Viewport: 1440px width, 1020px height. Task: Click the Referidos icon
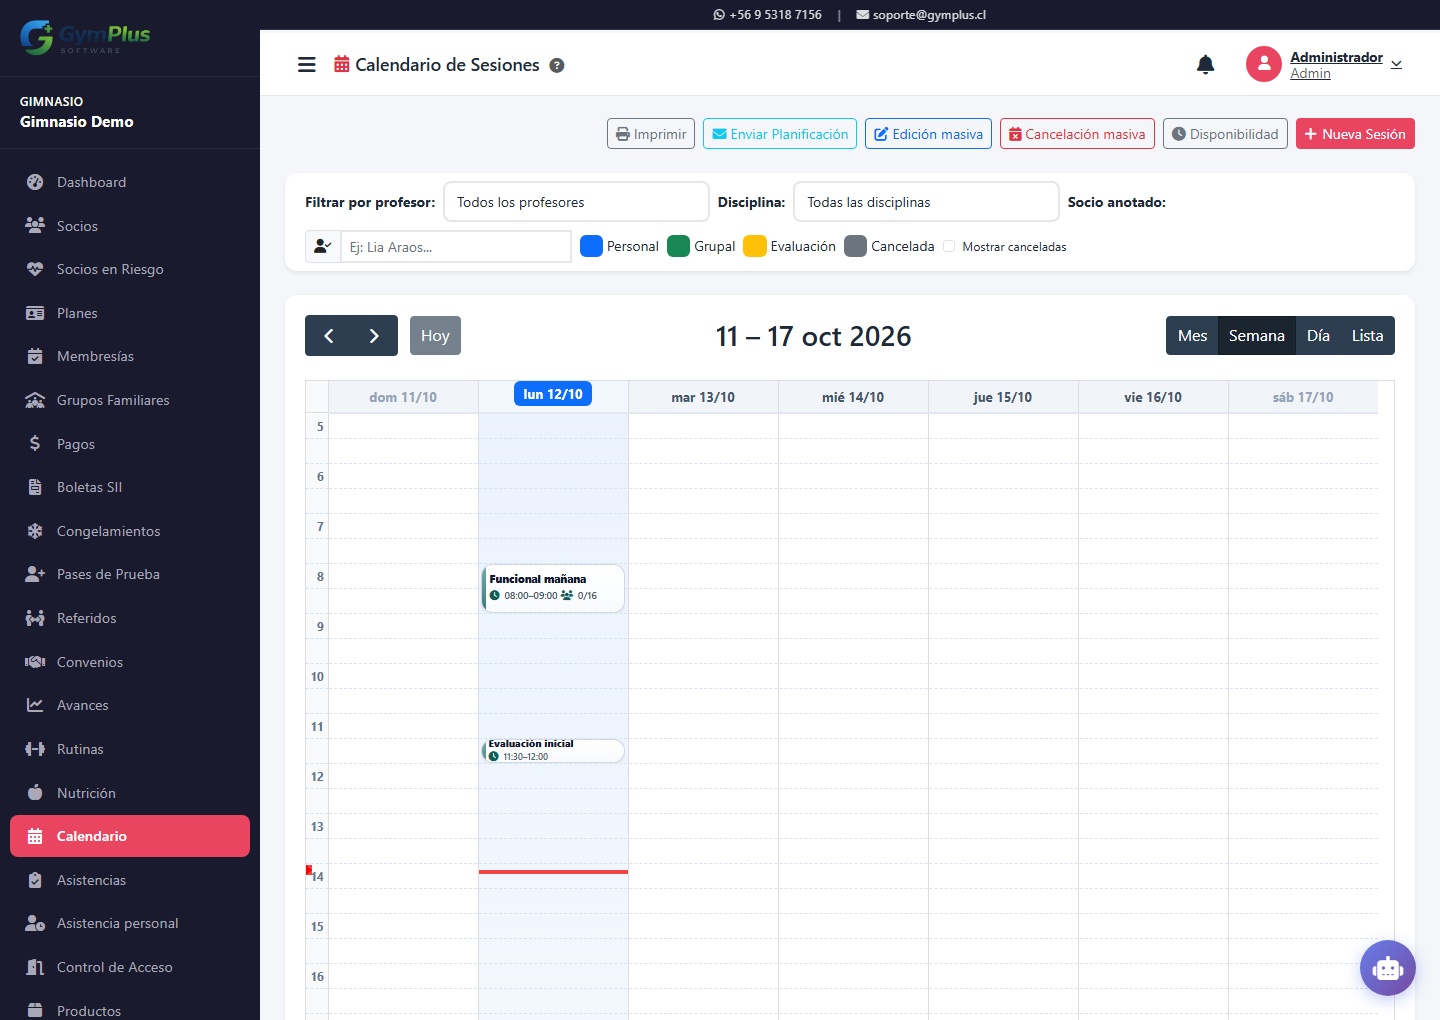pos(35,618)
